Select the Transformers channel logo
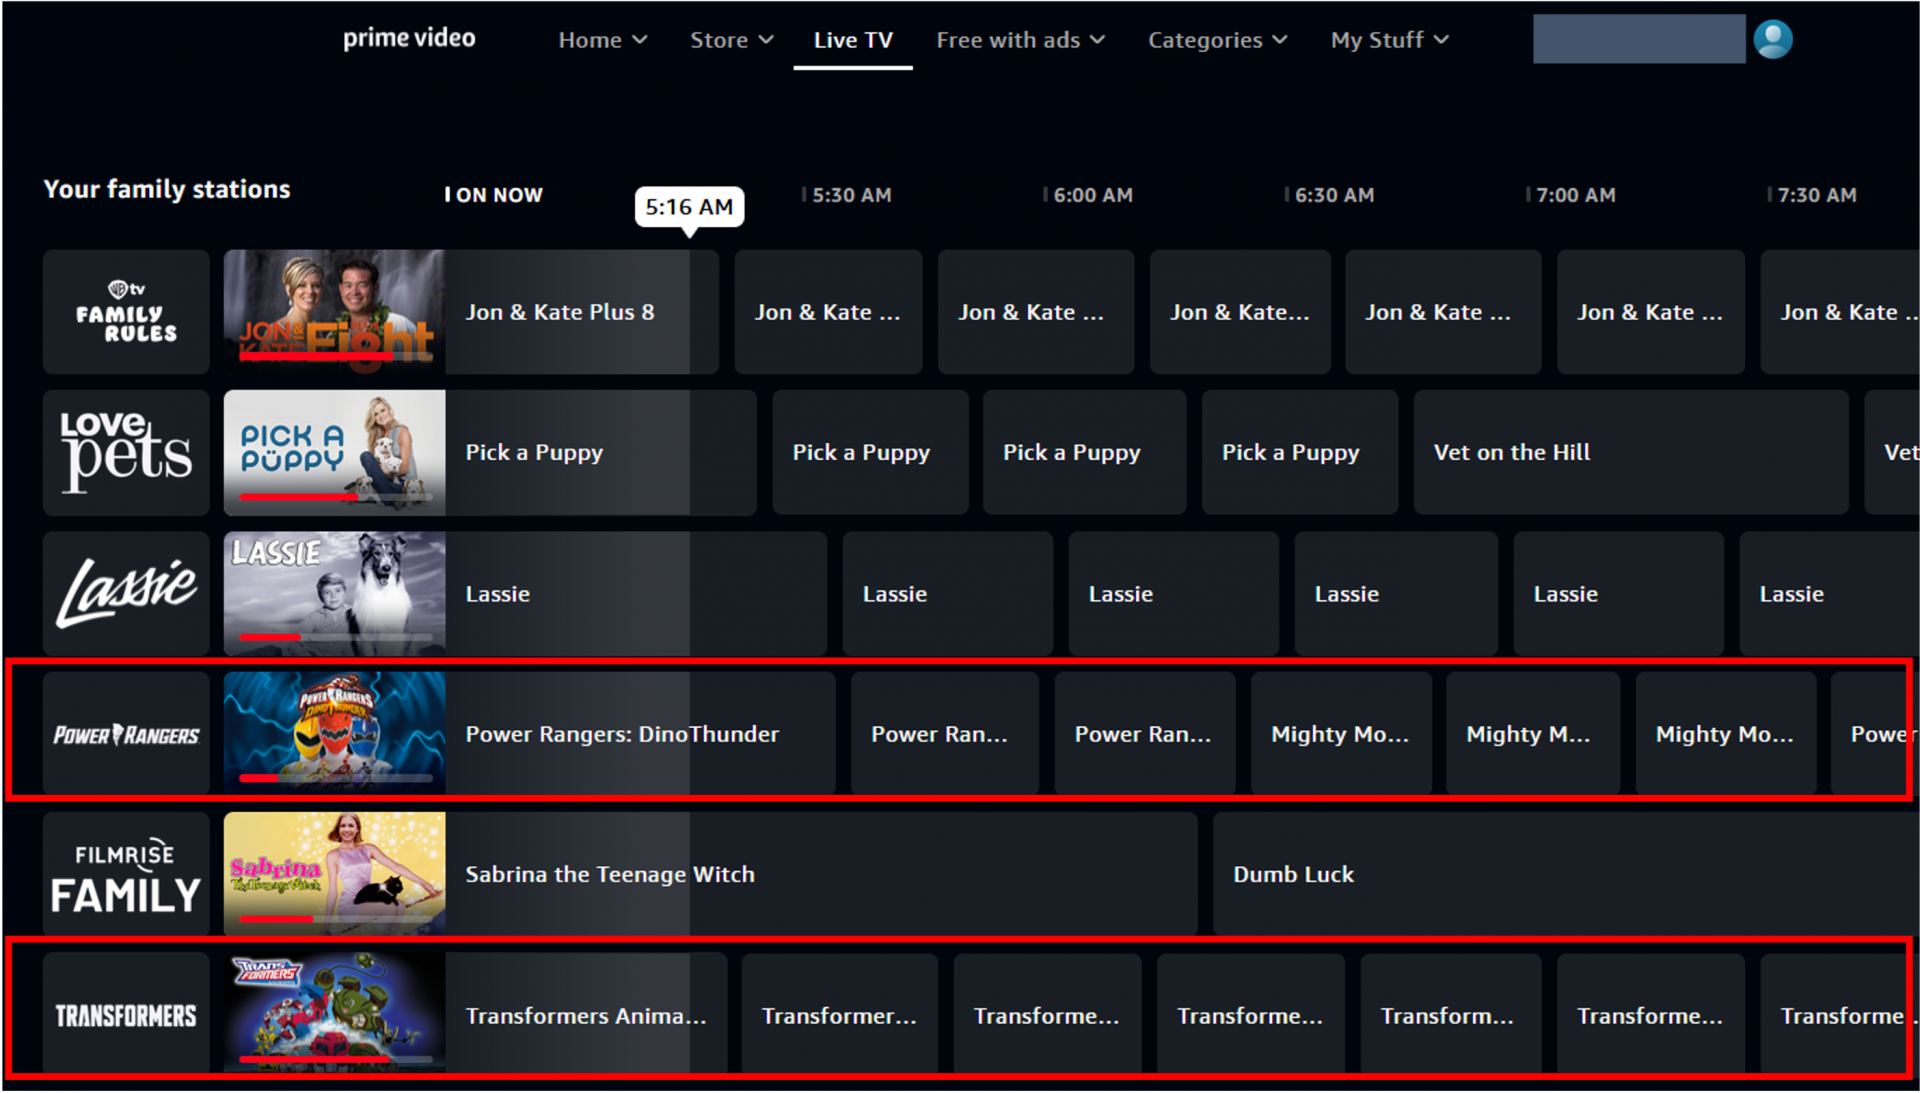Screen dimensions: 1920x1093 (126, 1015)
